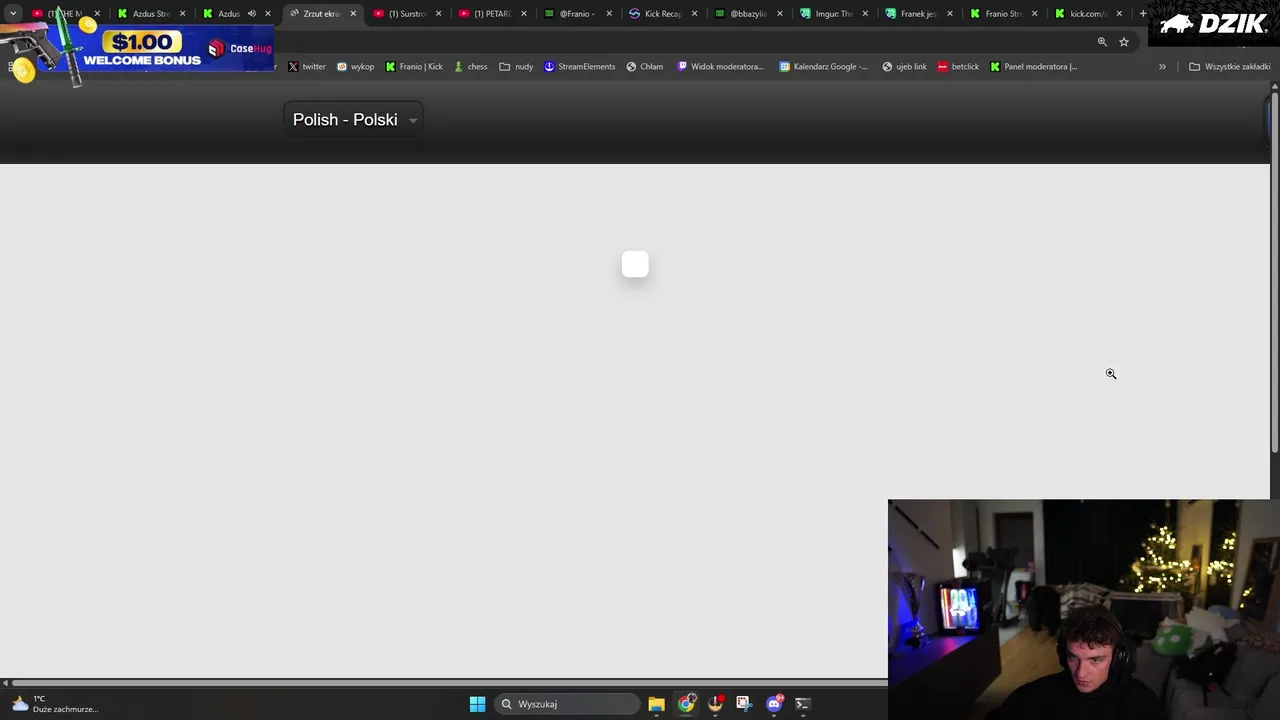Switch to the Franek jest tab
Viewport: 1280px width, 720px height.
(917, 14)
